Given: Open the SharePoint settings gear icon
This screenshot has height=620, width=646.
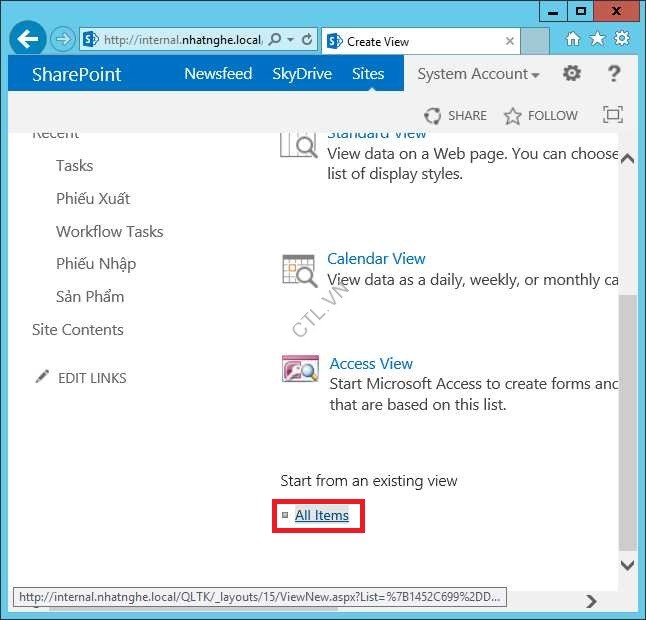Looking at the screenshot, I should [x=572, y=74].
